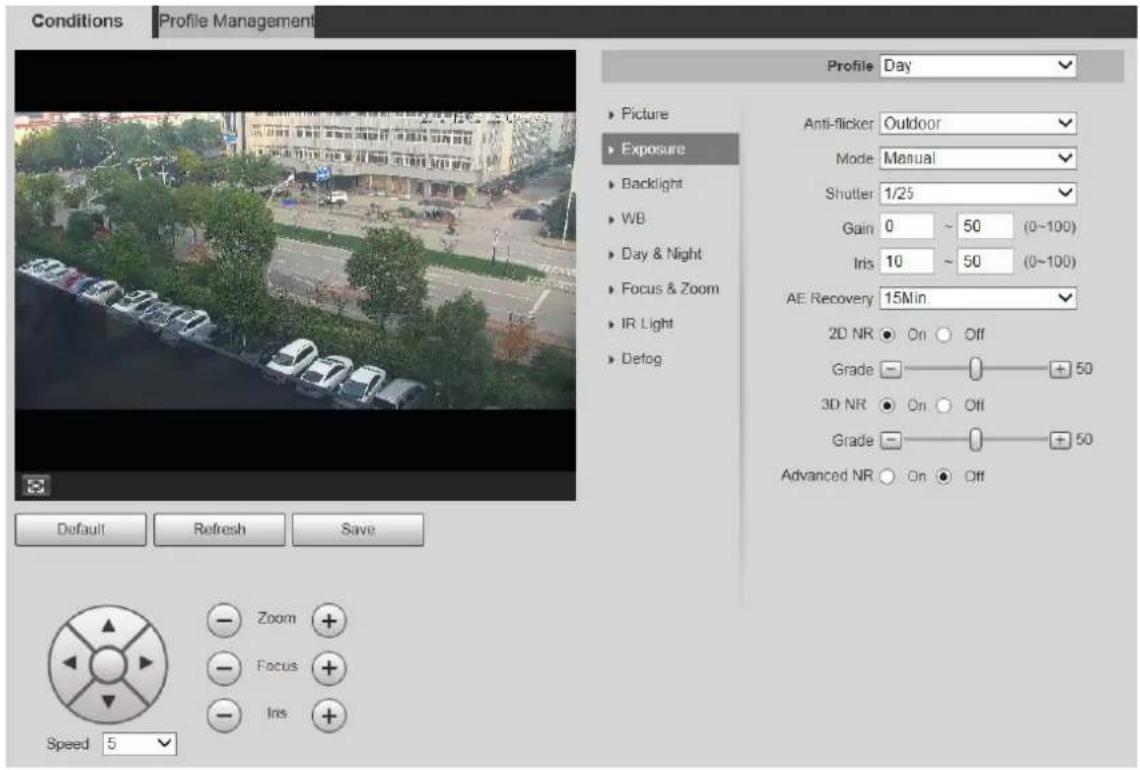Click the Save button
Screen dimensions: 1140x770
tap(358, 529)
